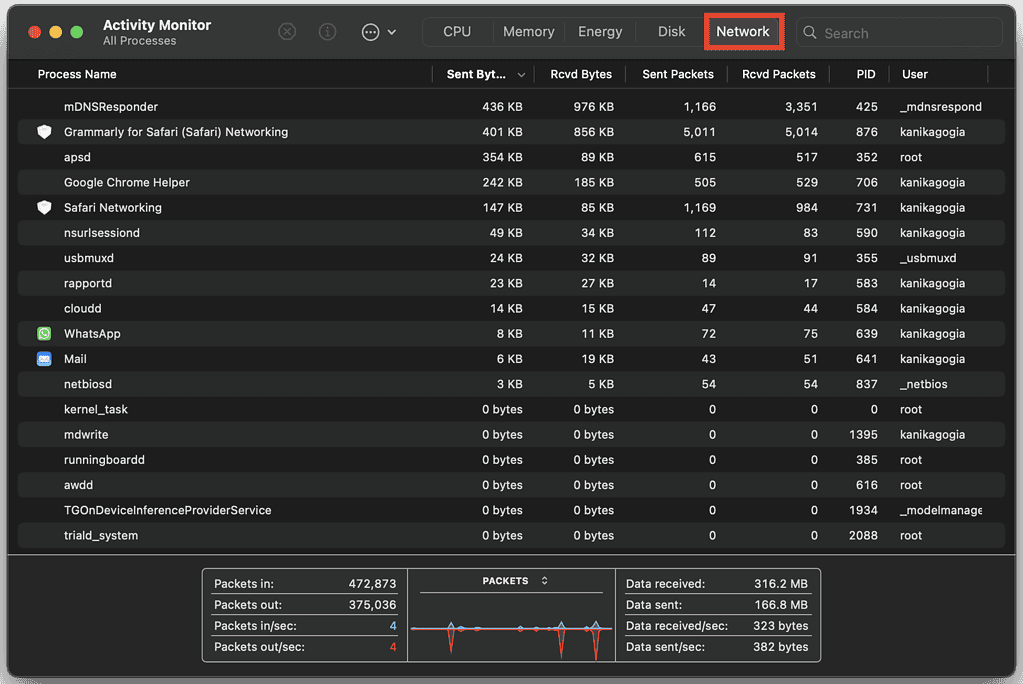Screen dimensions: 1023x684
Task: Select the mdwrite process row
Action: click(x=511, y=435)
